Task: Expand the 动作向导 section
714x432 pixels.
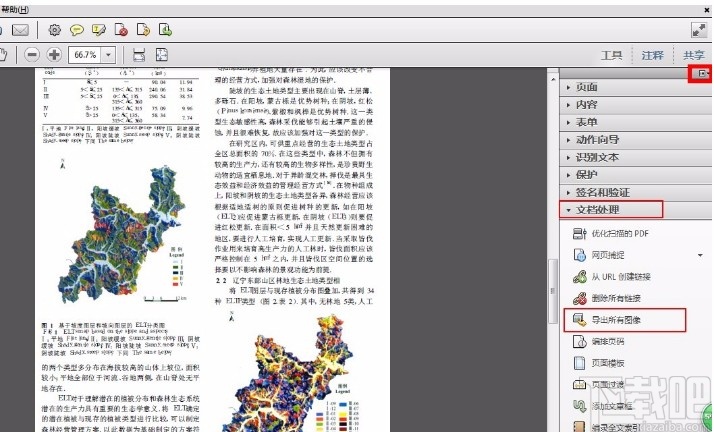Action: [x=635, y=140]
